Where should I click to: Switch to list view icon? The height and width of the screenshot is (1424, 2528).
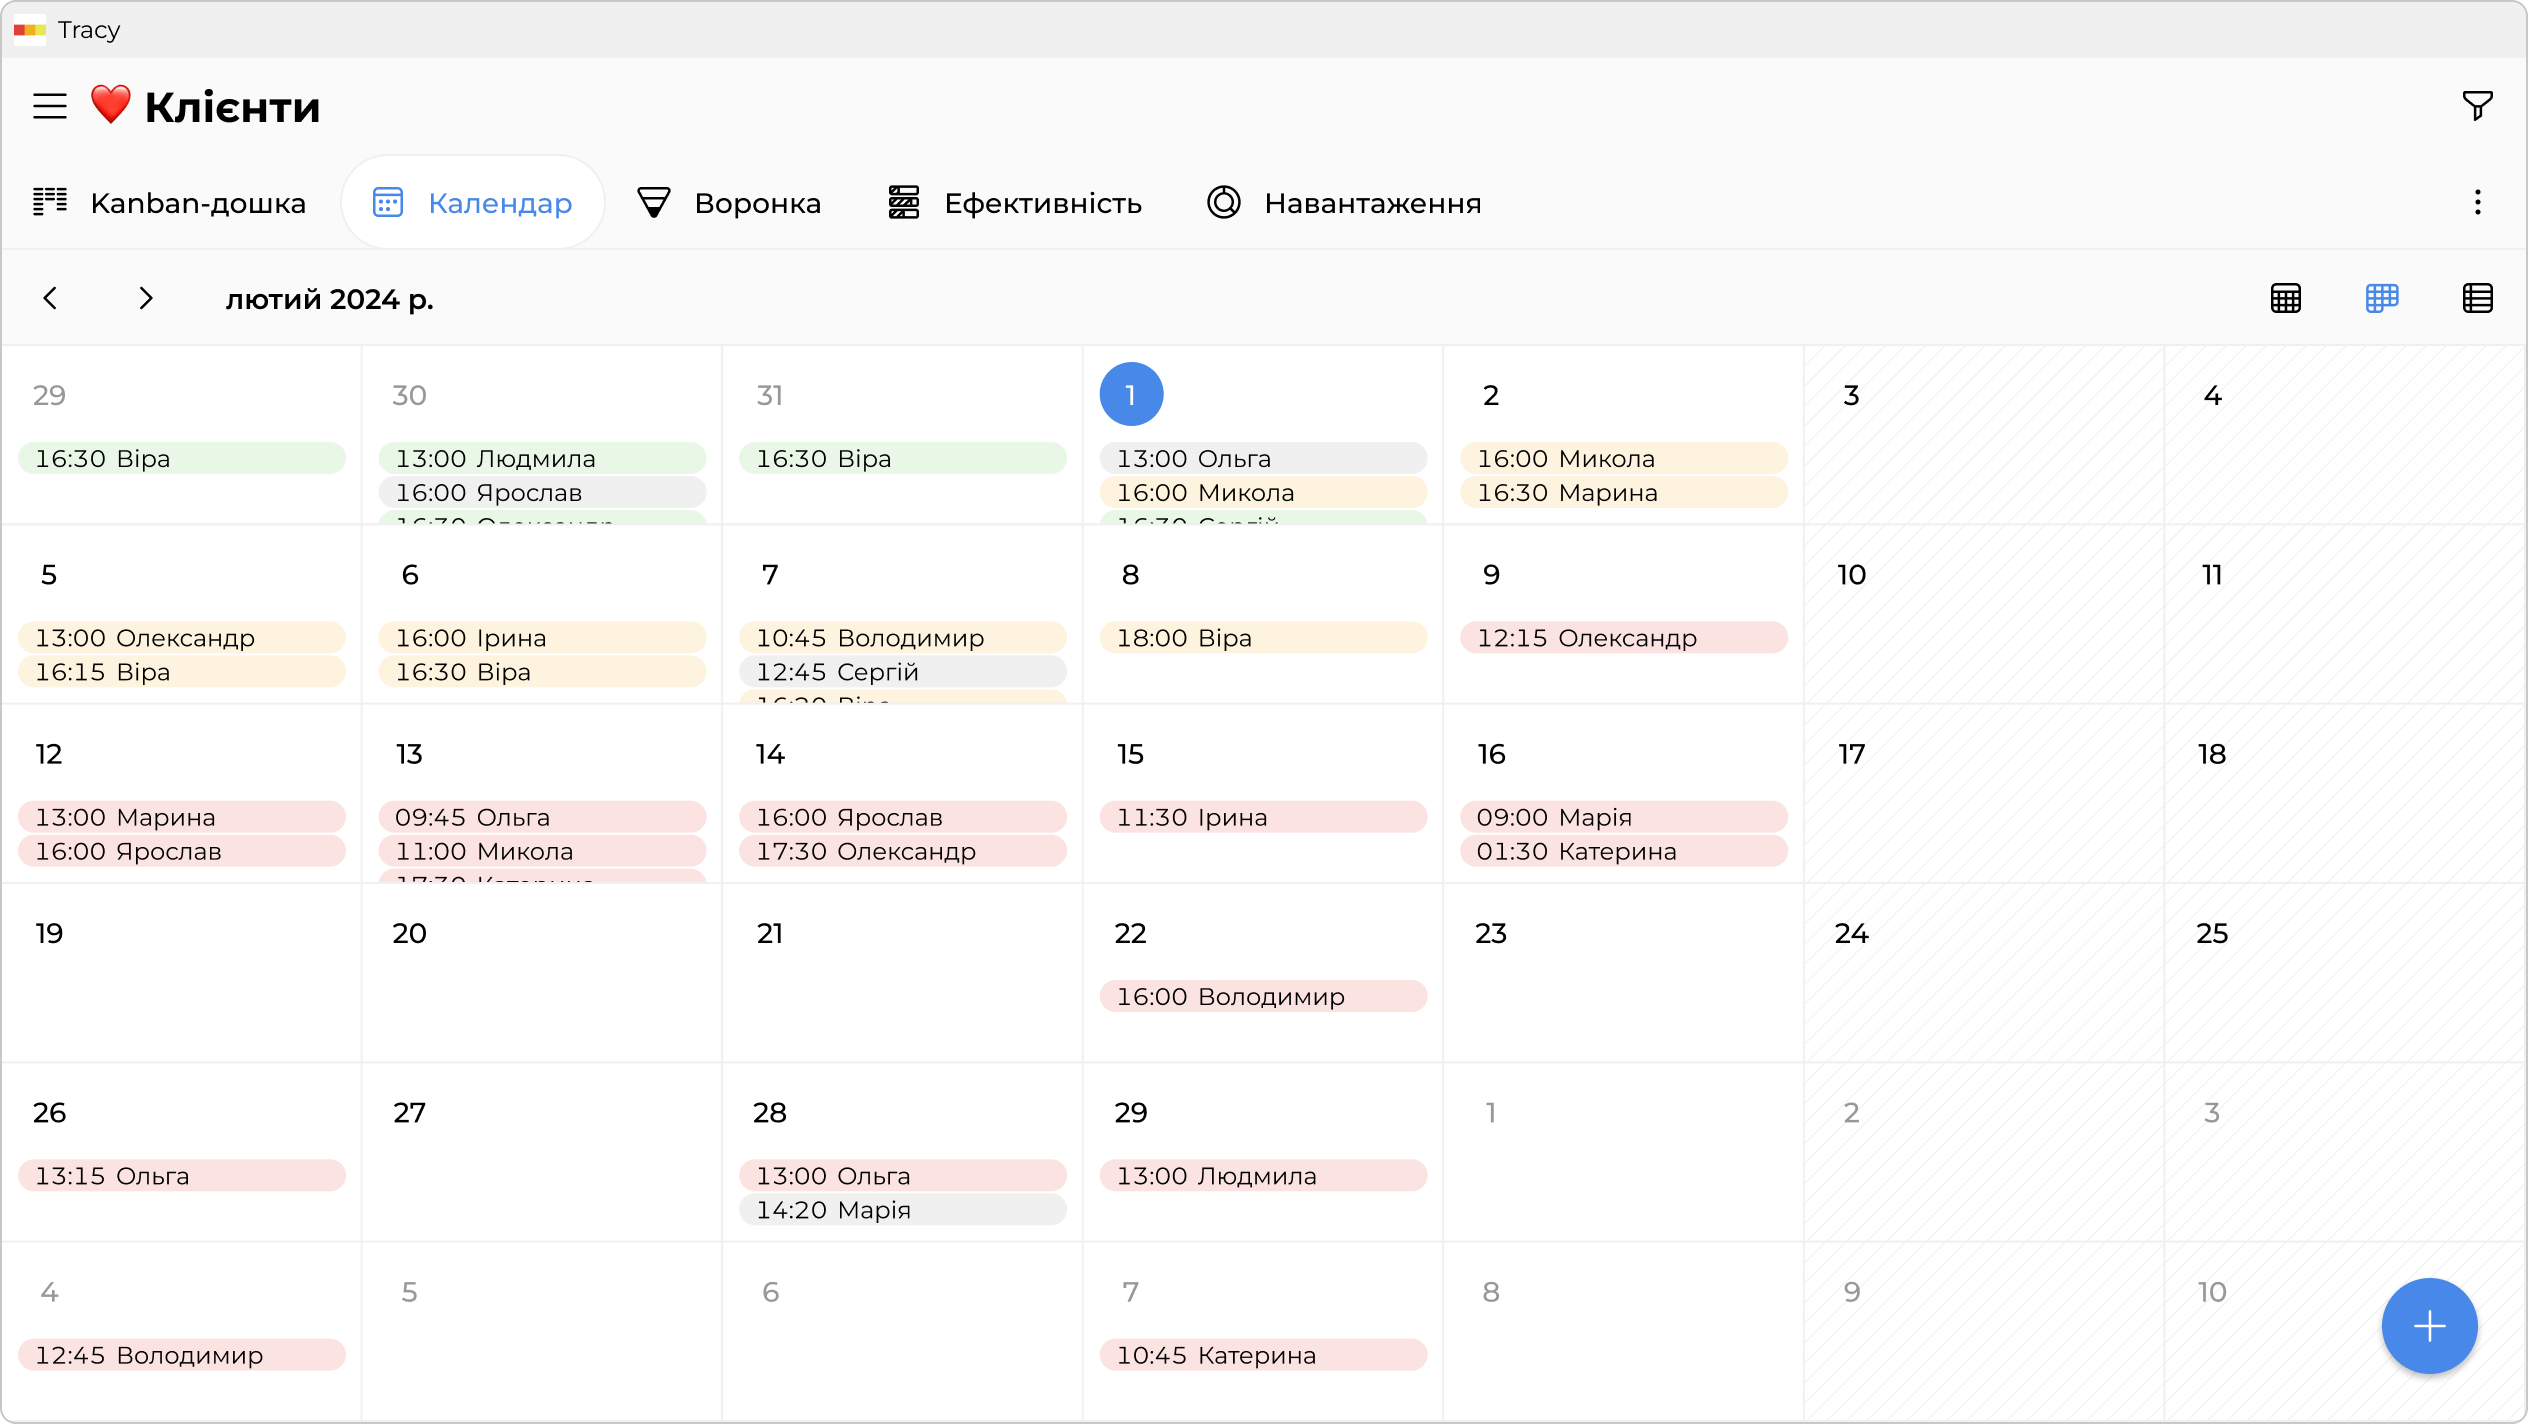point(2477,298)
